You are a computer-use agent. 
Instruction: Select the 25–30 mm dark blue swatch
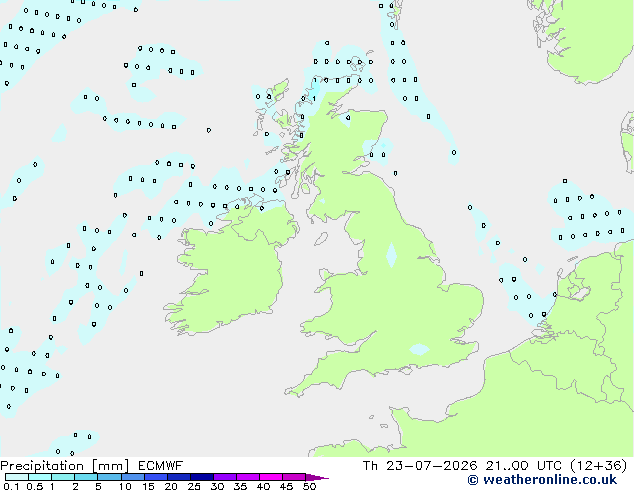click(x=201, y=477)
